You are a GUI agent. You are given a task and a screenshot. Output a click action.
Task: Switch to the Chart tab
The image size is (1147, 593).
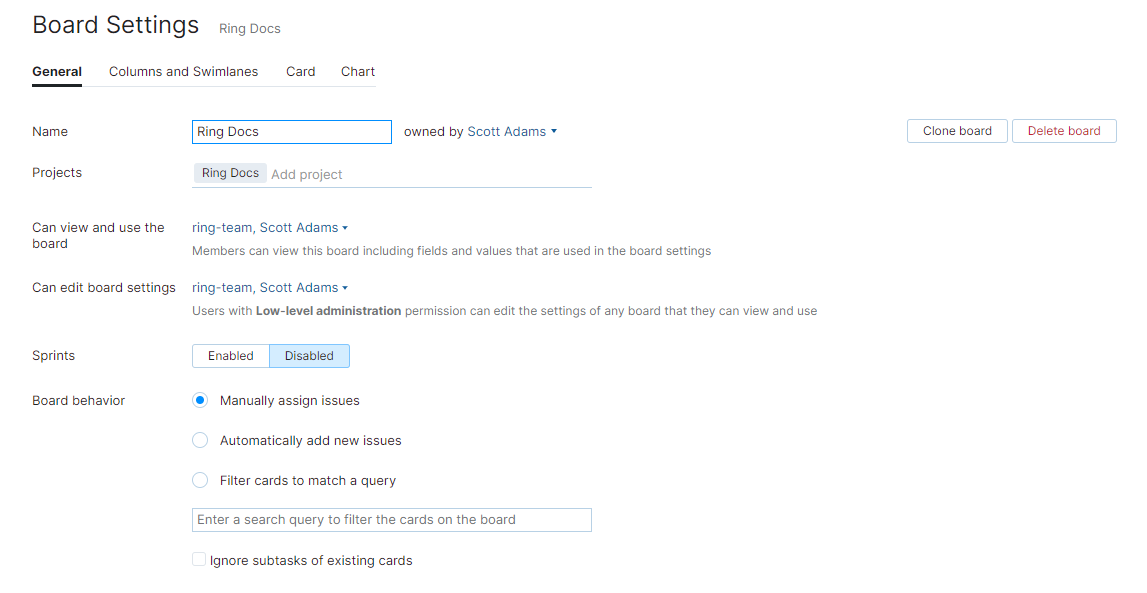(357, 71)
